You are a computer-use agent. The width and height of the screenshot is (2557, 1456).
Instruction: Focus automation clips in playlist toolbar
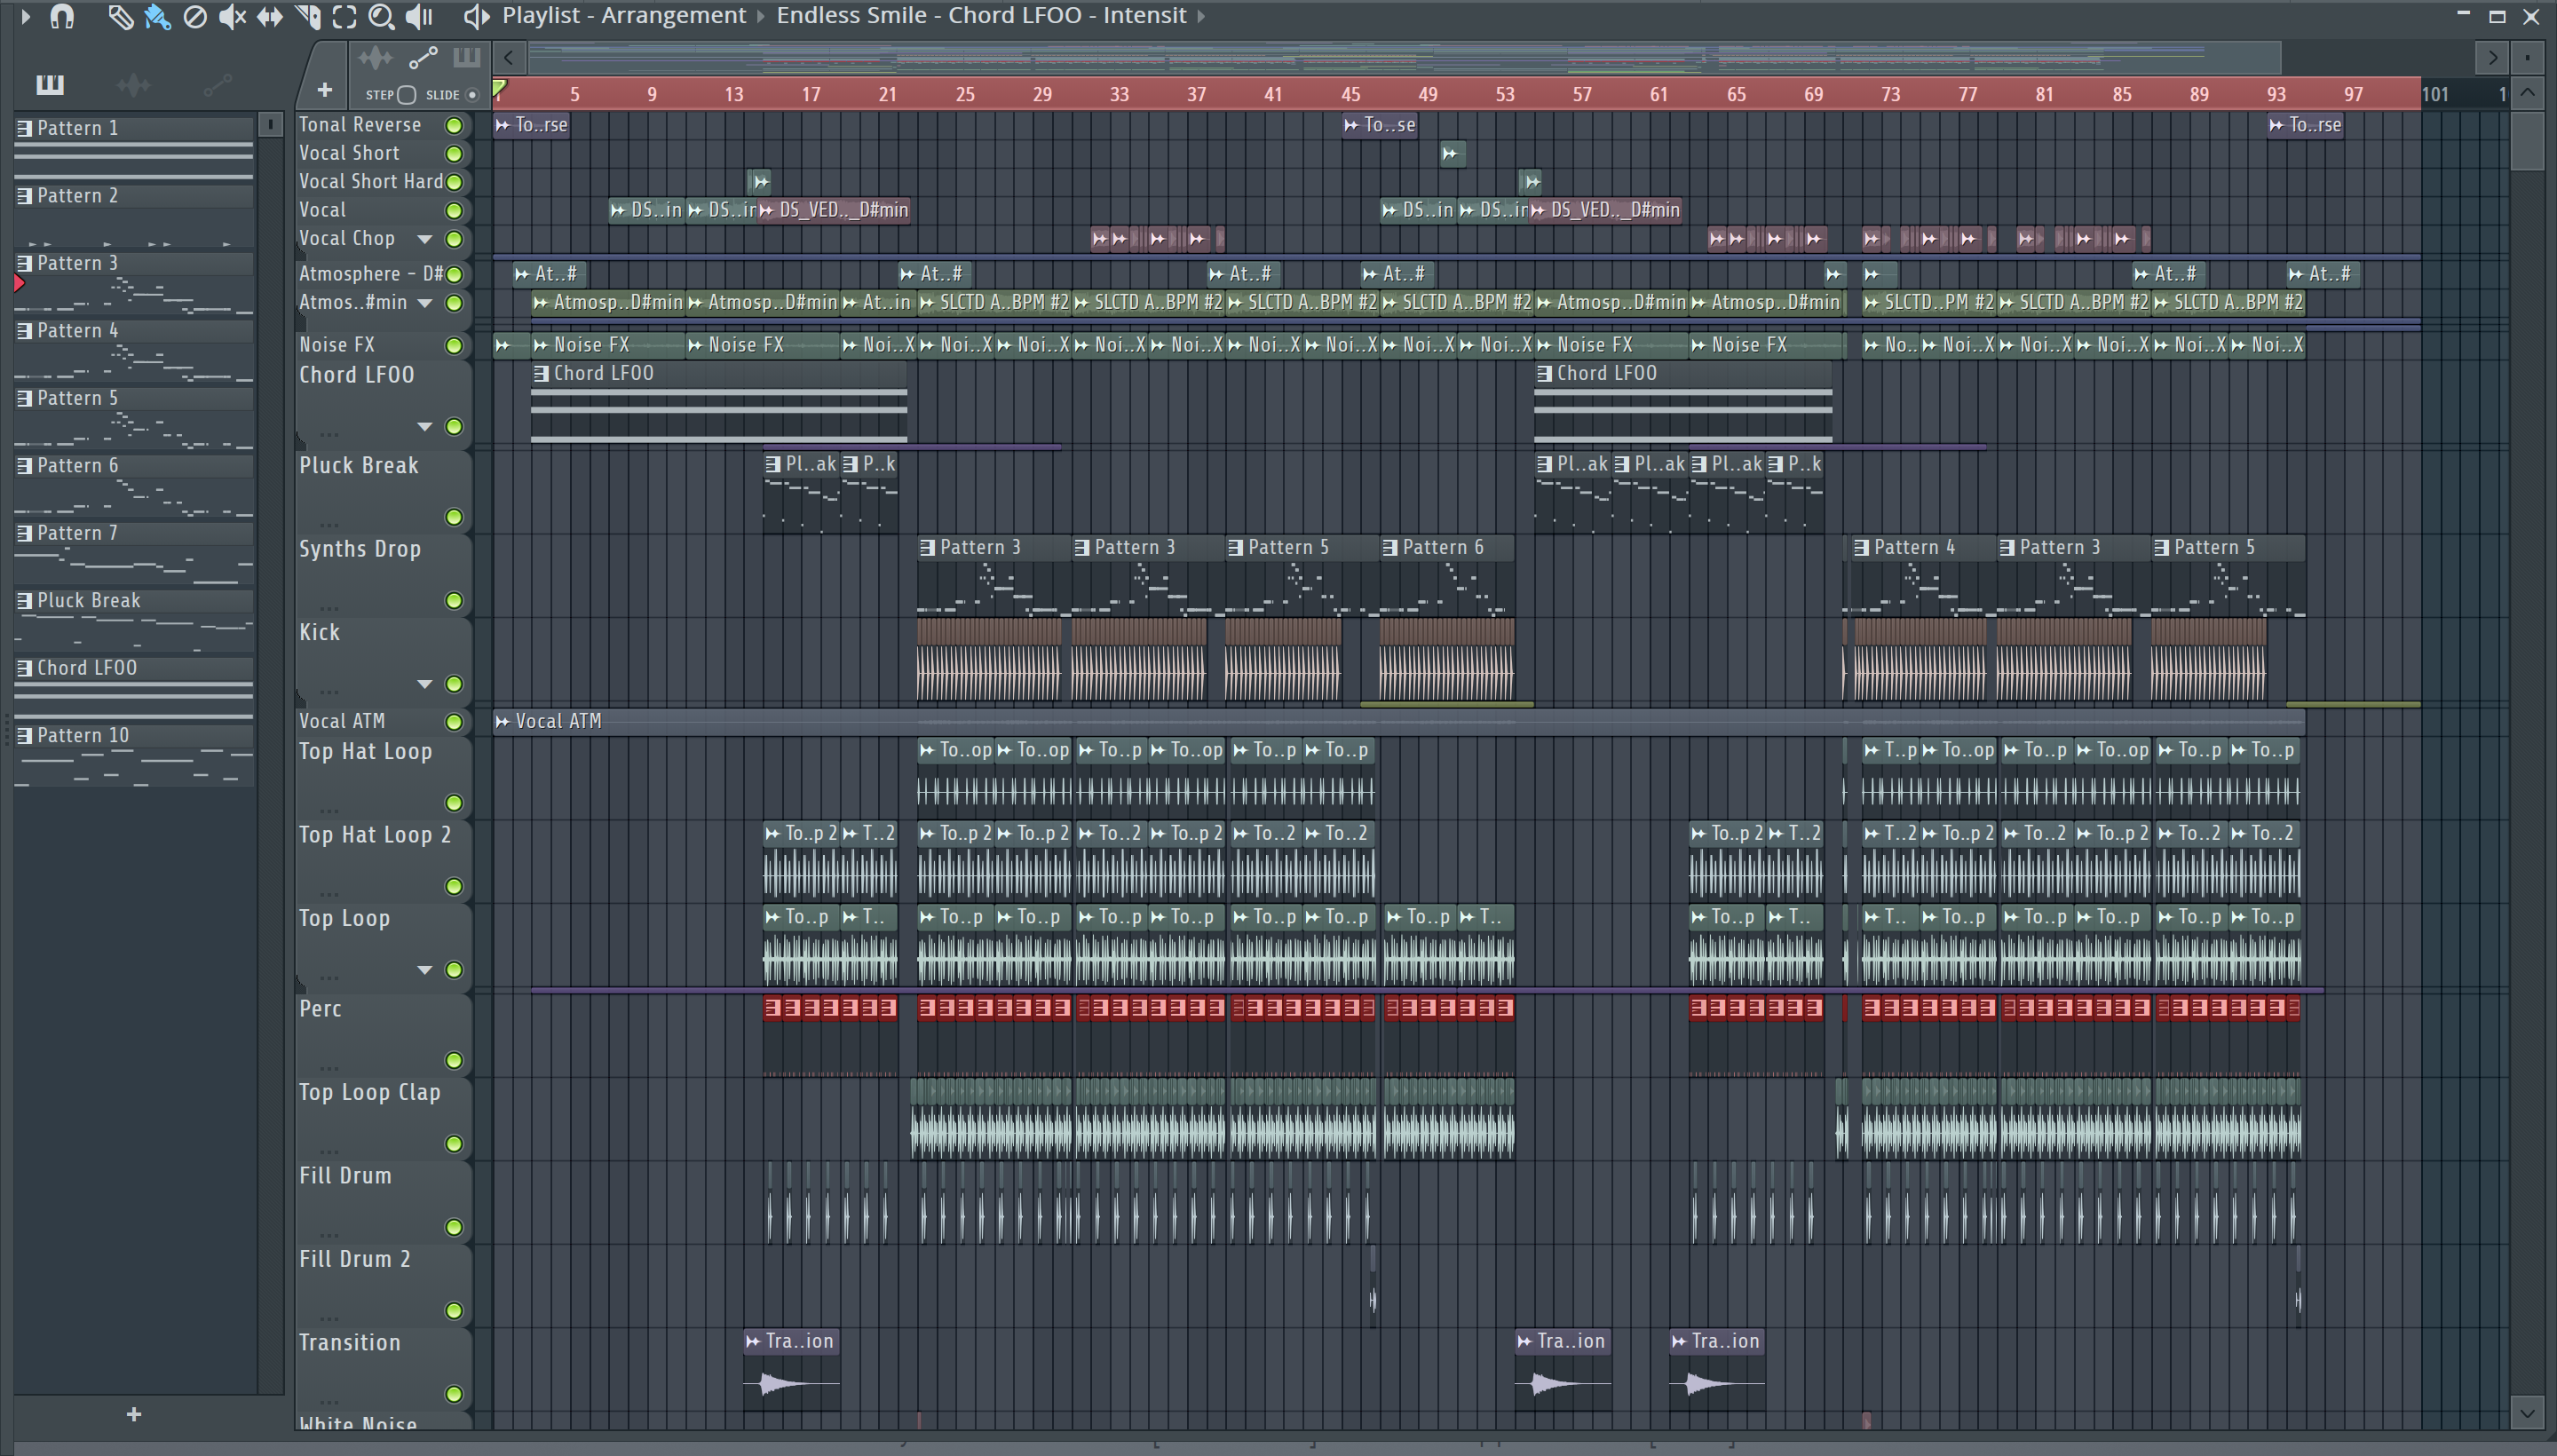pyautogui.click(x=423, y=58)
